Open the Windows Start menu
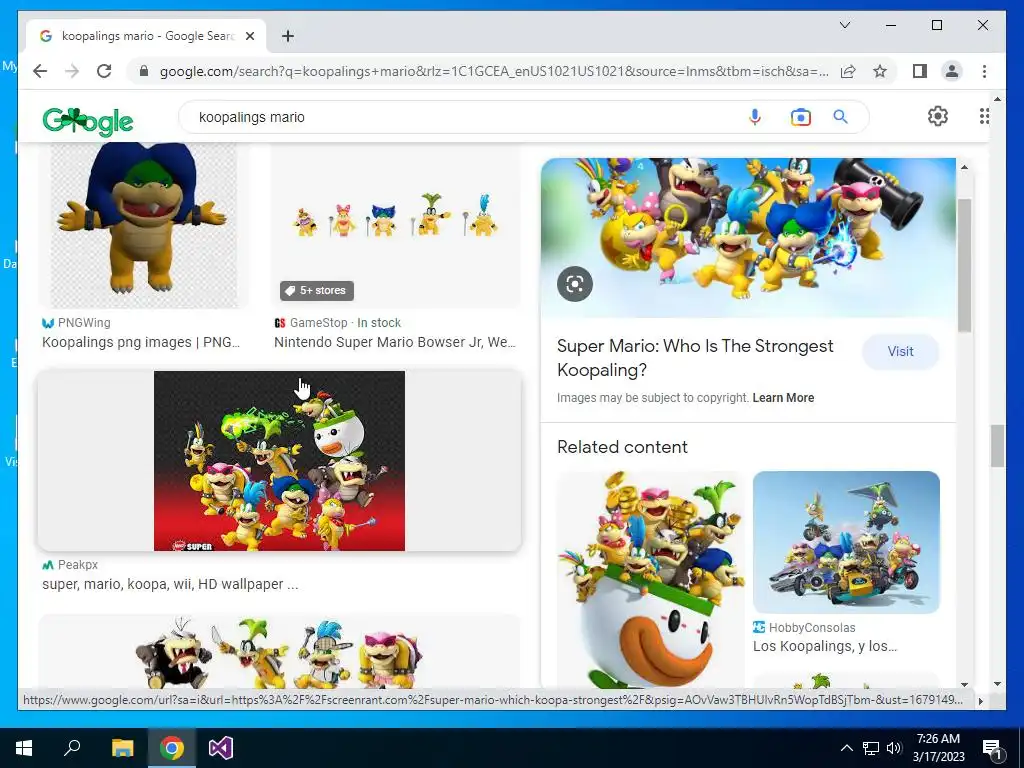 pos(24,748)
